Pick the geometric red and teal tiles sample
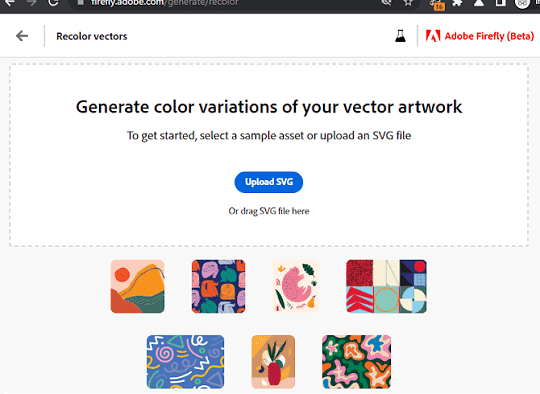The image size is (540, 394). (x=386, y=287)
